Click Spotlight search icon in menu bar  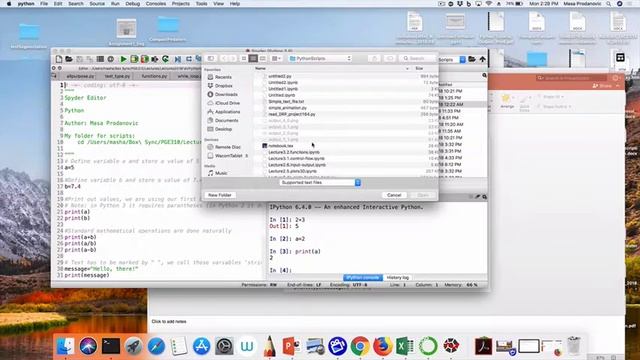(609, 4)
